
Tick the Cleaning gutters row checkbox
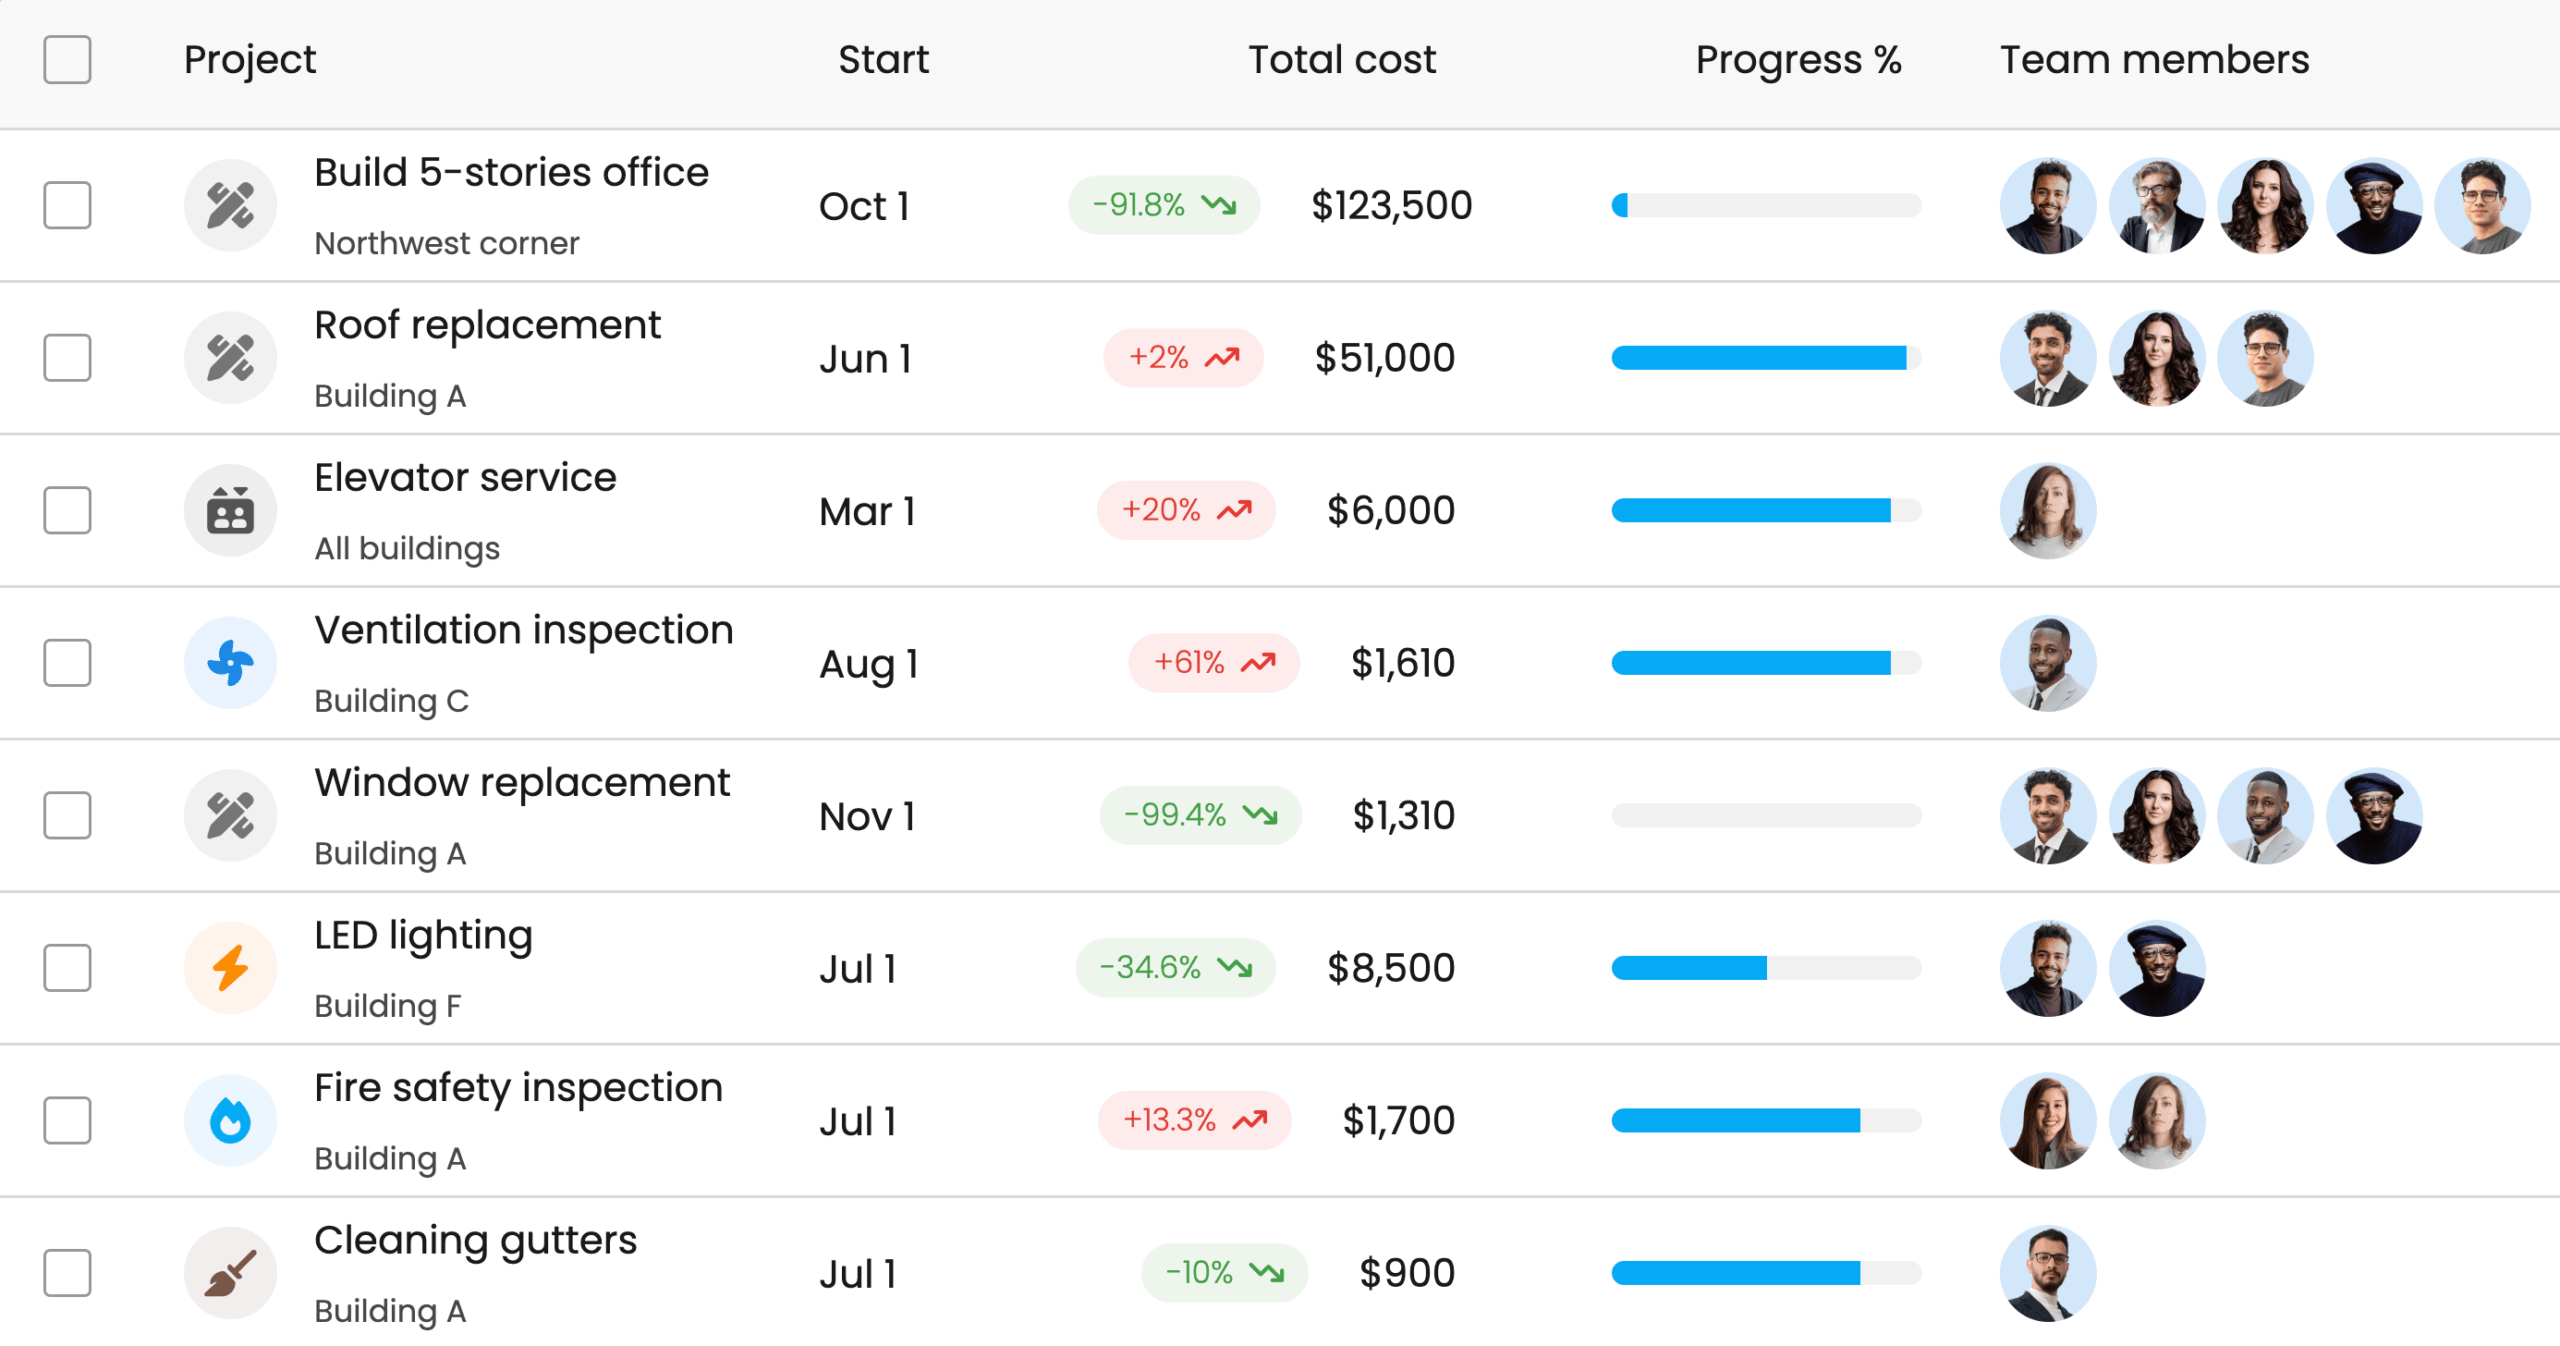pos(67,1273)
